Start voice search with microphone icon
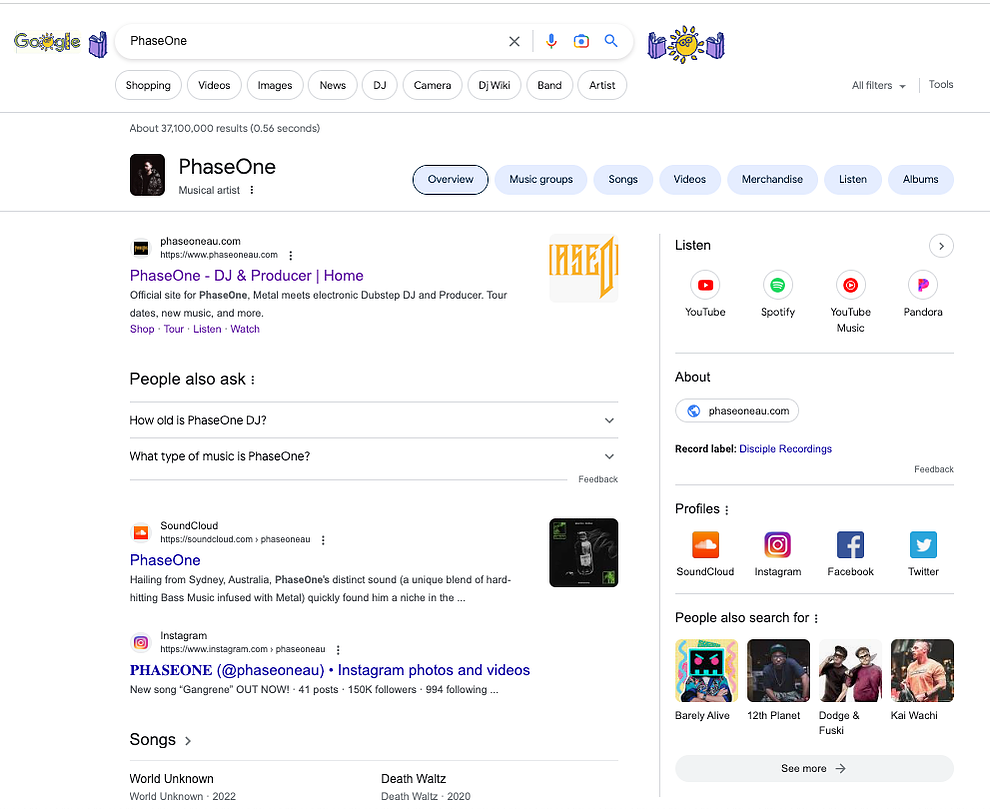The width and height of the screenshot is (990, 809). click(x=551, y=41)
